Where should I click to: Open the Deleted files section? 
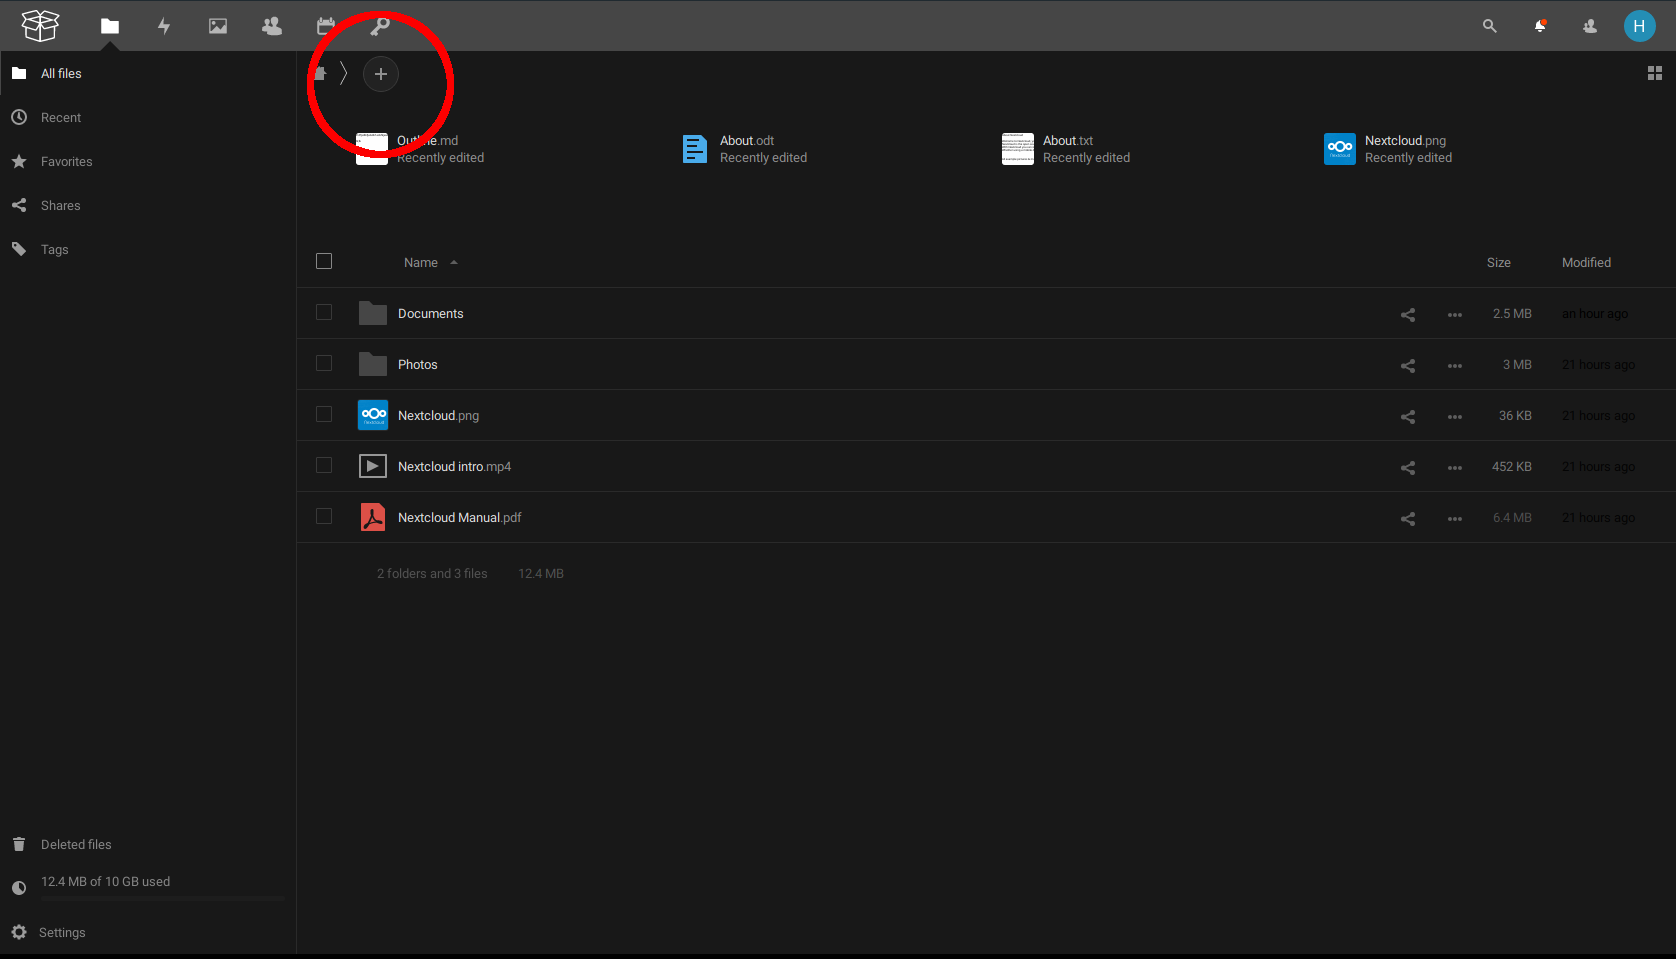tap(76, 844)
